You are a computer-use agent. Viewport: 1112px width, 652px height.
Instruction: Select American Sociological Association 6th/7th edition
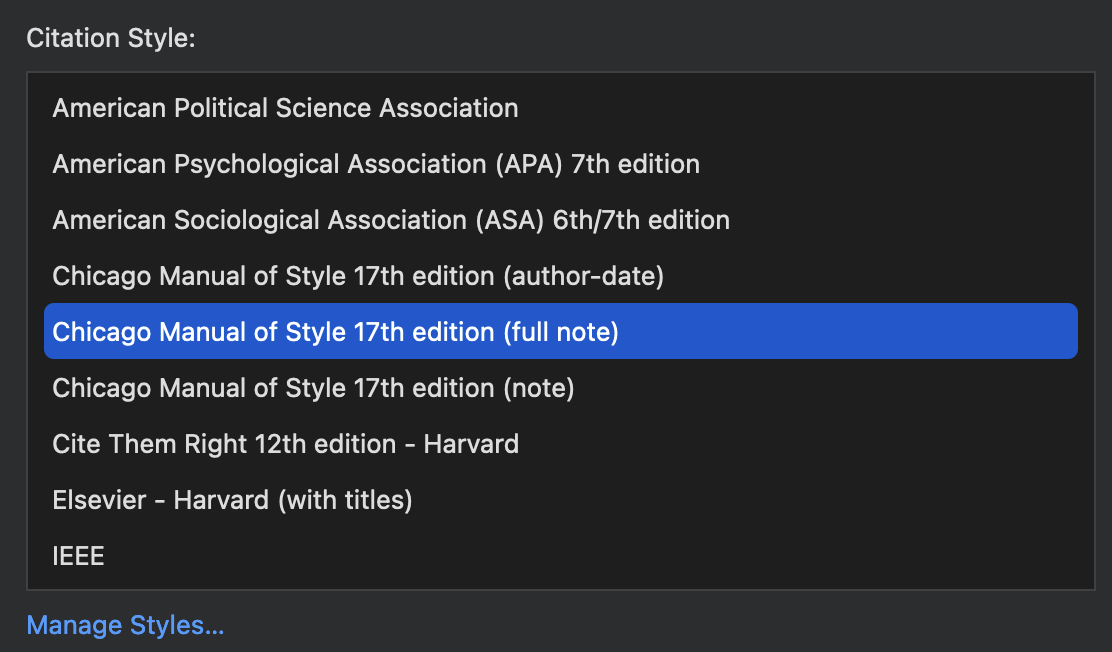coord(391,220)
